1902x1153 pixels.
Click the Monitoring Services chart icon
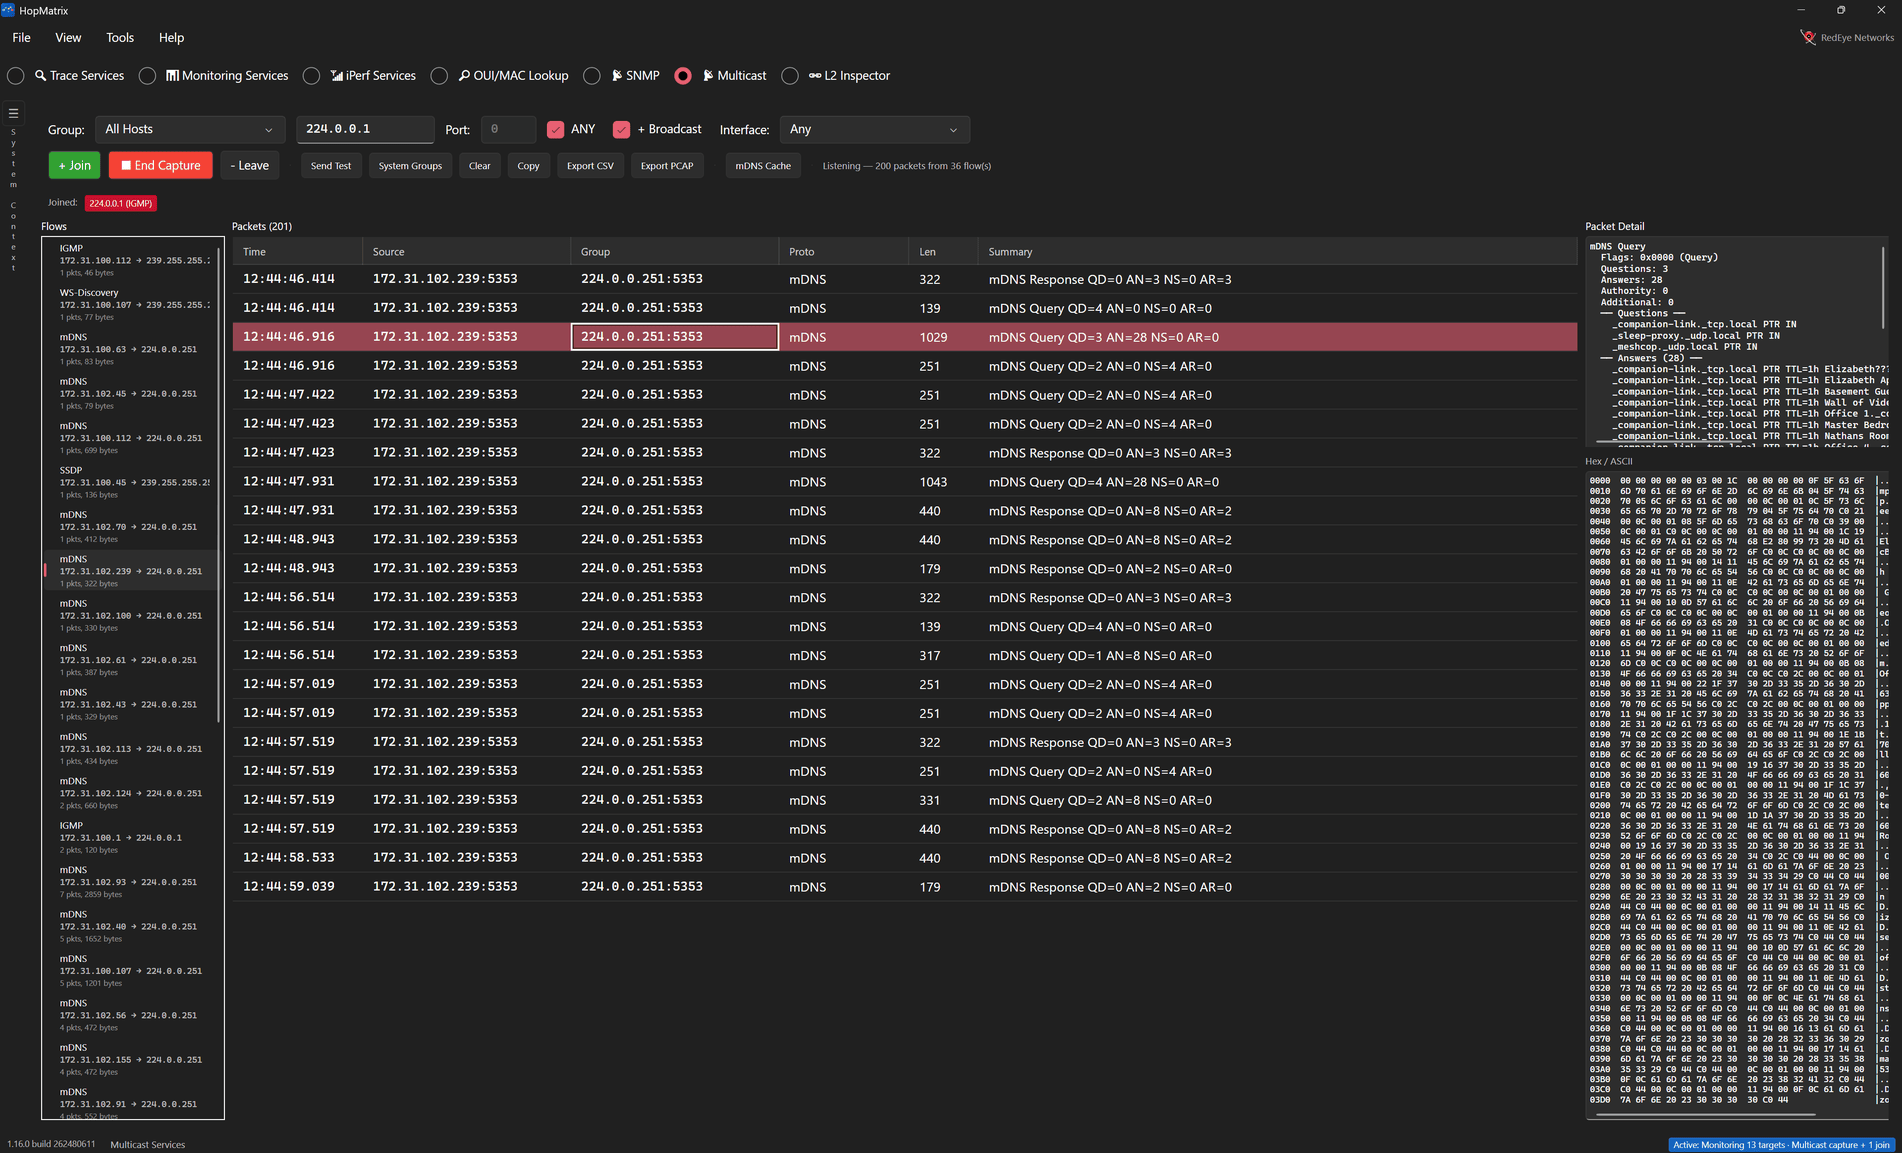pyautogui.click(x=172, y=76)
